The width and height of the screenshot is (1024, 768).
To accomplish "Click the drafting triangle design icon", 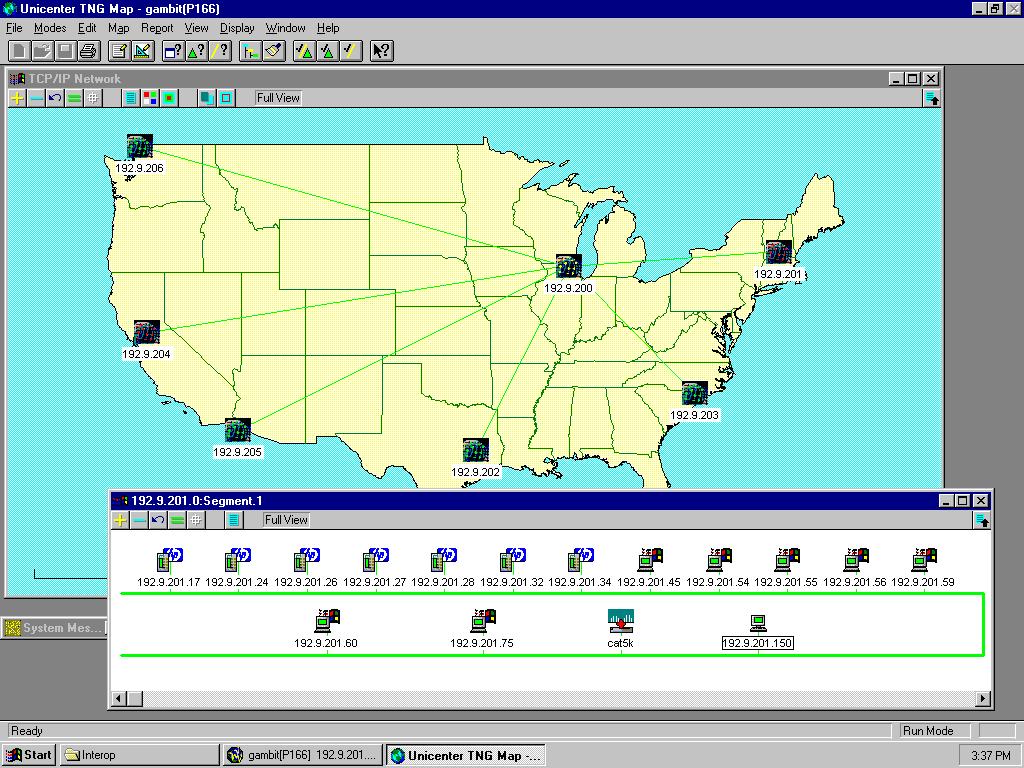I will coord(142,51).
